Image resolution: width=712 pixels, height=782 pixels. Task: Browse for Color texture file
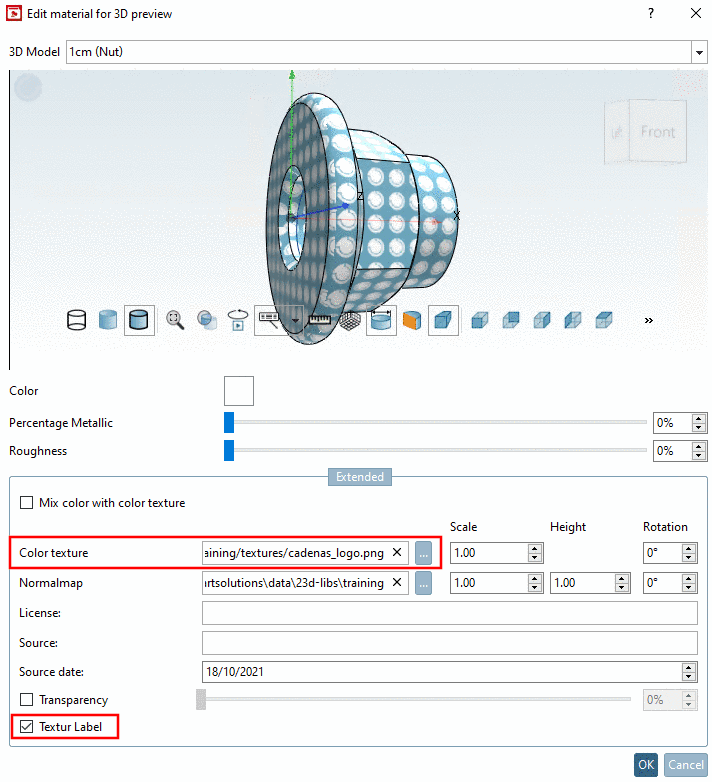[x=423, y=553]
